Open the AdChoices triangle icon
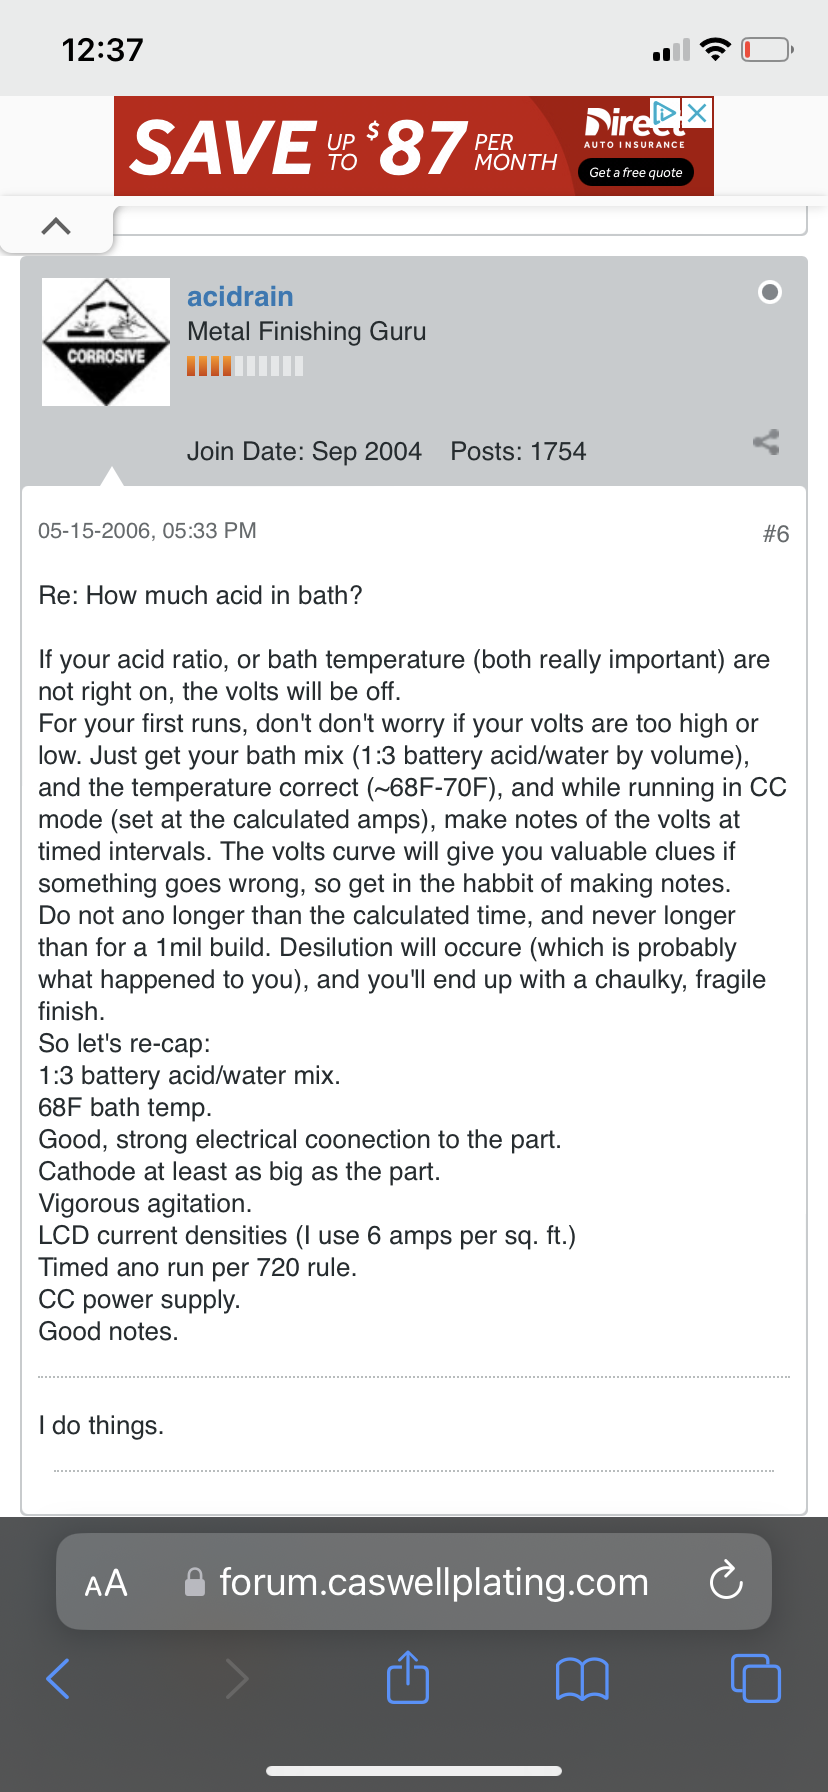The height and width of the screenshot is (1792, 828). point(664,112)
